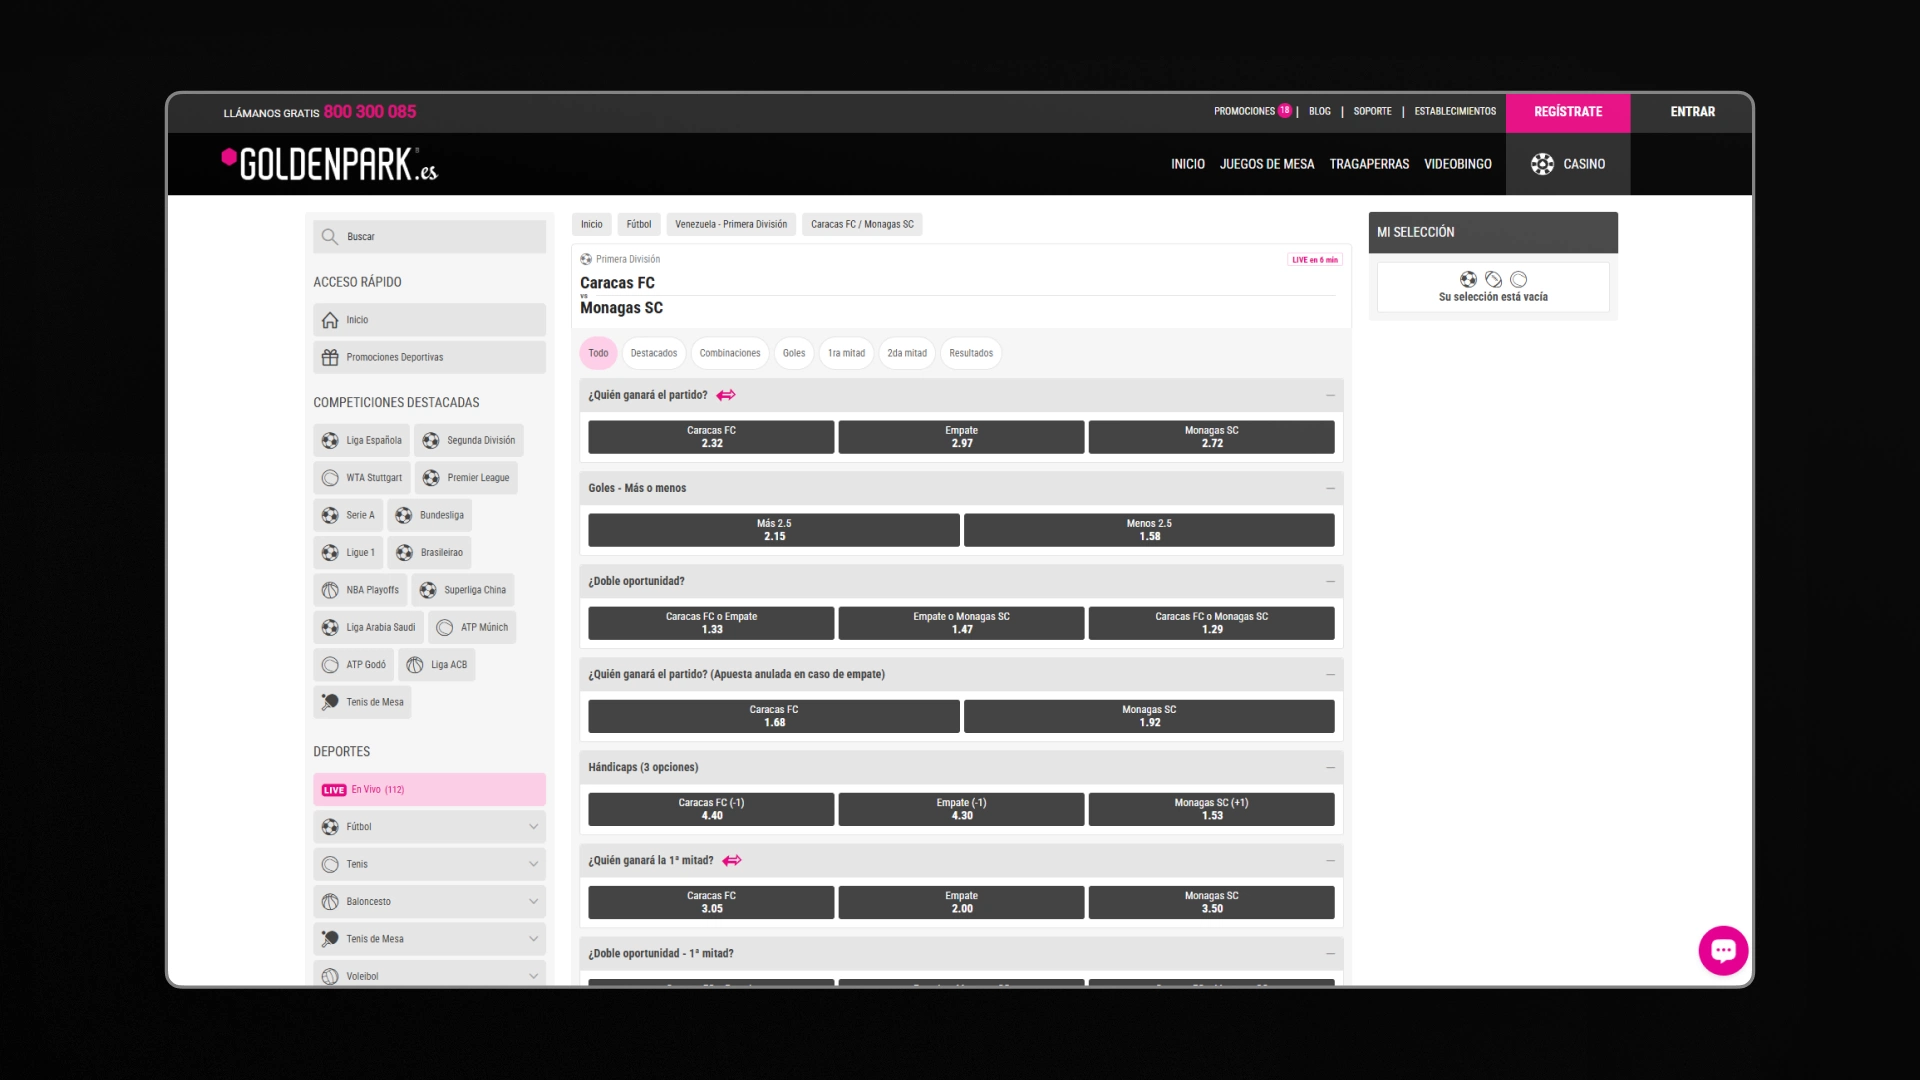Bet on Empate at 2.97
Screen dimensions: 1920x1080
click(961, 437)
